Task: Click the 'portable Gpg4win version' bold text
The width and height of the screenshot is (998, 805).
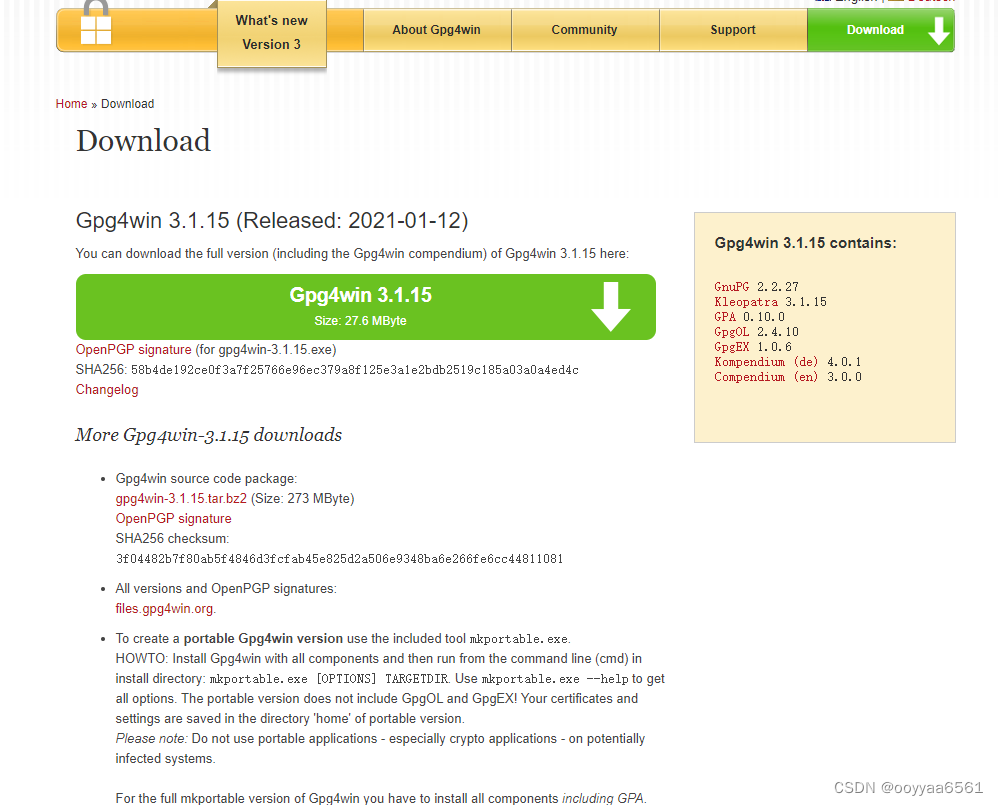Action: (263, 638)
